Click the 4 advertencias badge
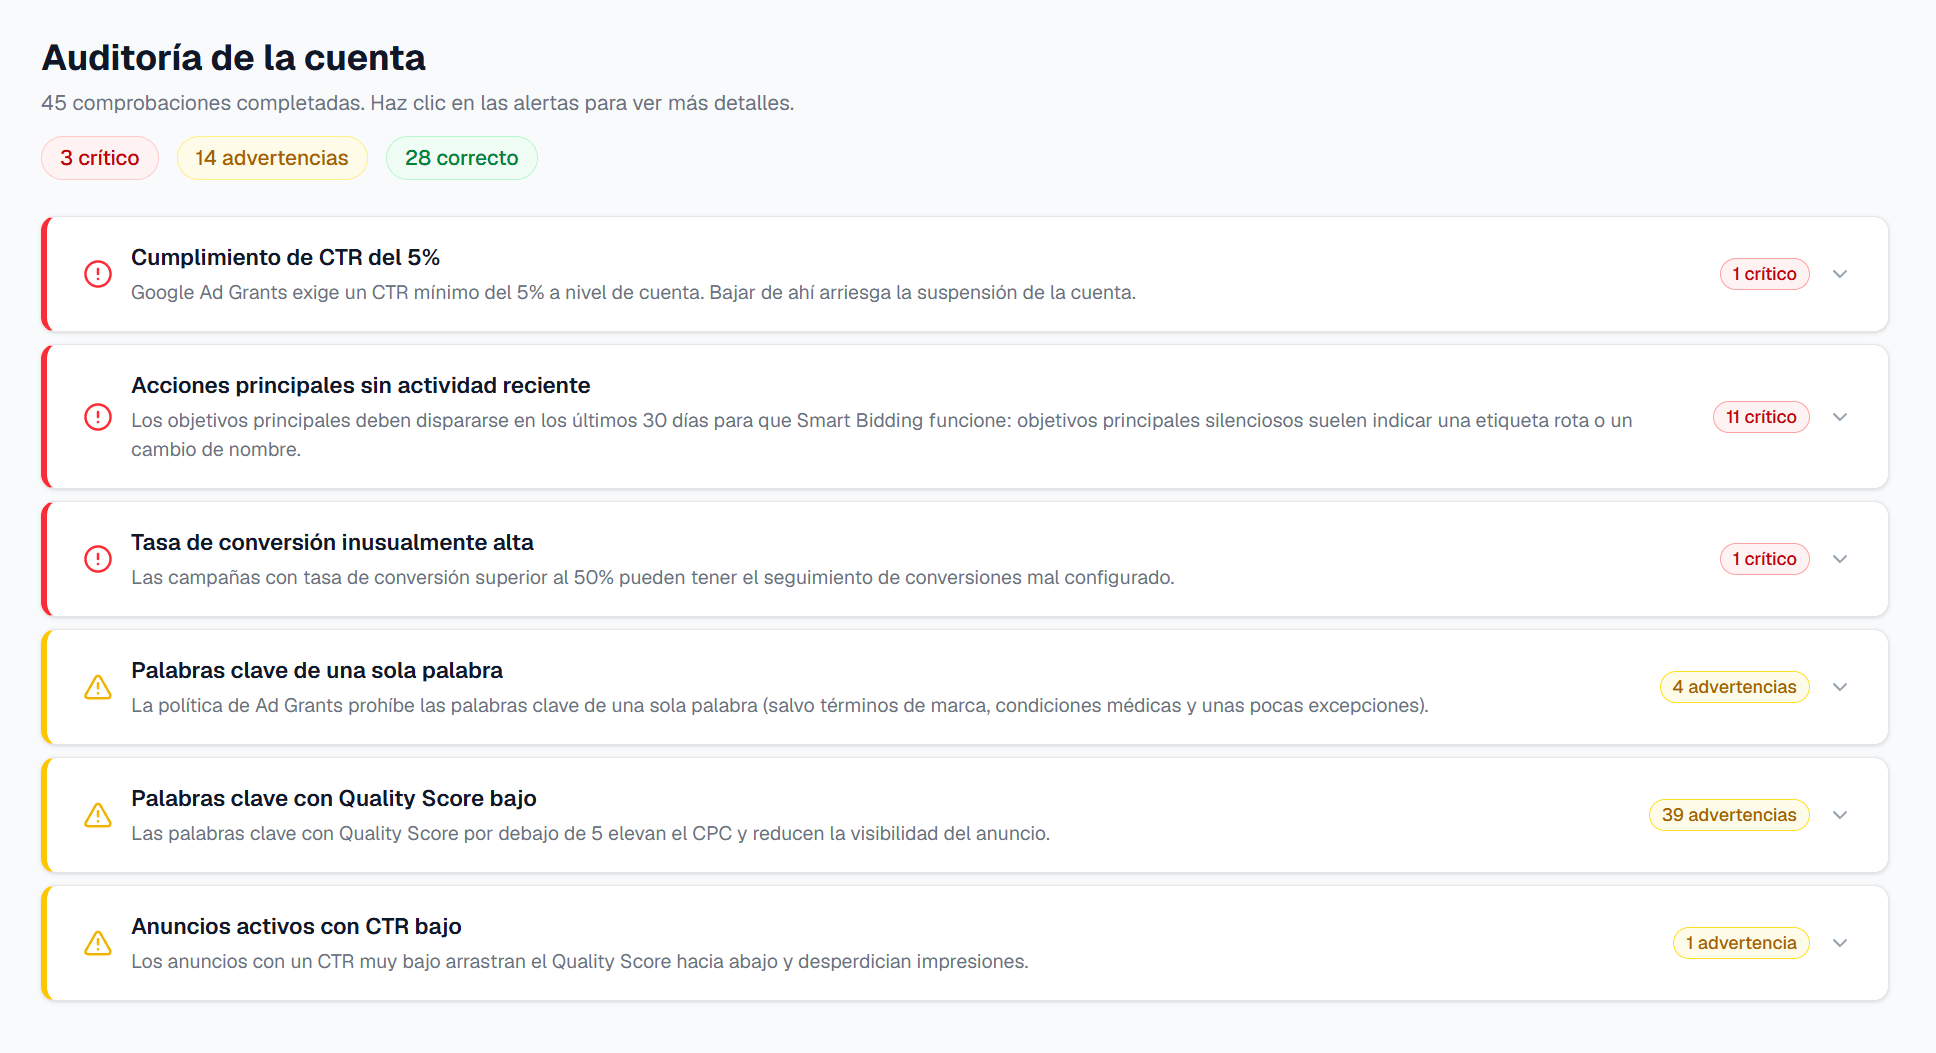 pyautogui.click(x=1735, y=687)
